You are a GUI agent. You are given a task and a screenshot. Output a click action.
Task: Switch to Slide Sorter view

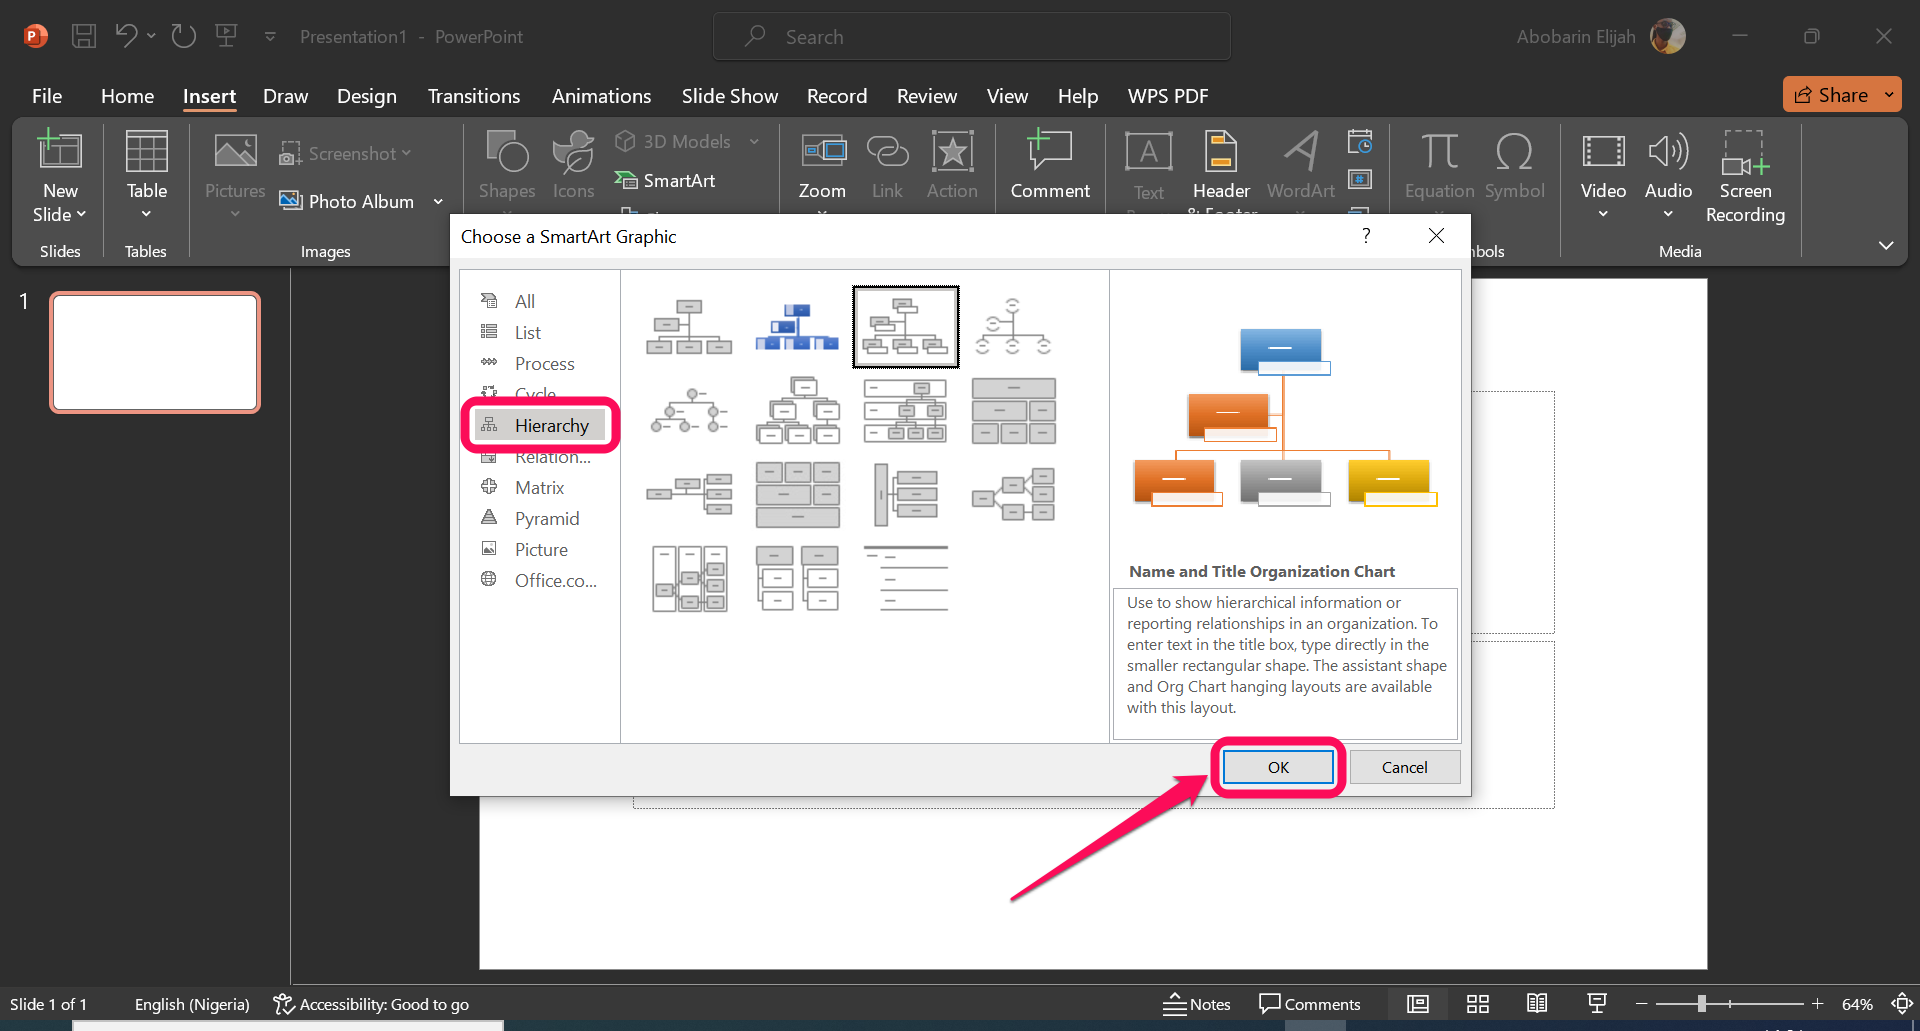tap(1478, 1003)
